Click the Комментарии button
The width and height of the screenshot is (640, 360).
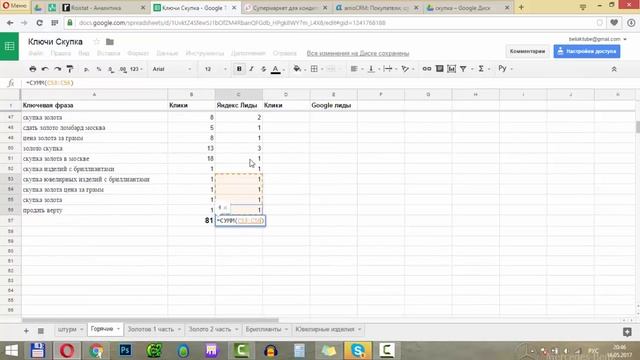pyautogui.click(x=527, y=51)
